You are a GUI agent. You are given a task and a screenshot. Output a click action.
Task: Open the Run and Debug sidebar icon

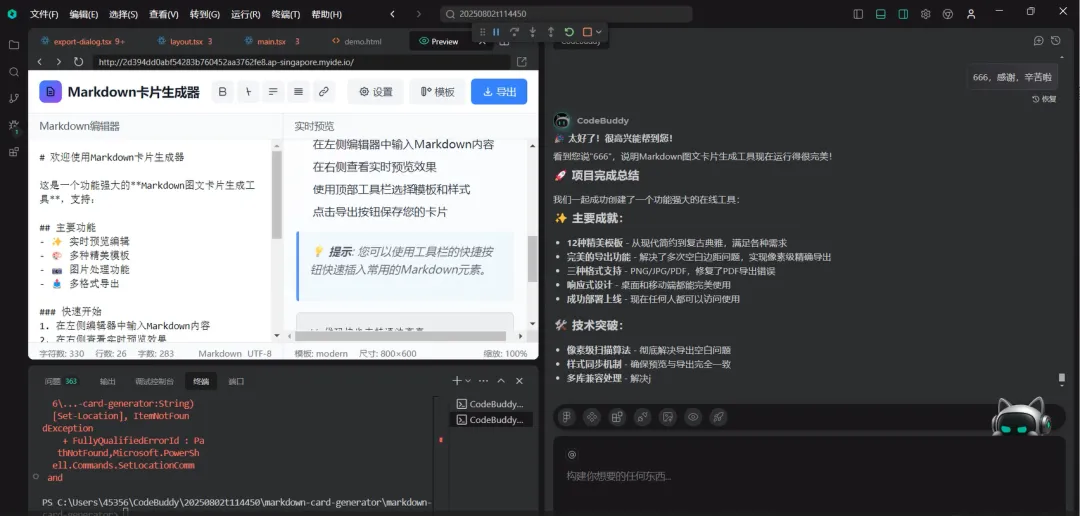pyautogui.click(x=14, y=125)
